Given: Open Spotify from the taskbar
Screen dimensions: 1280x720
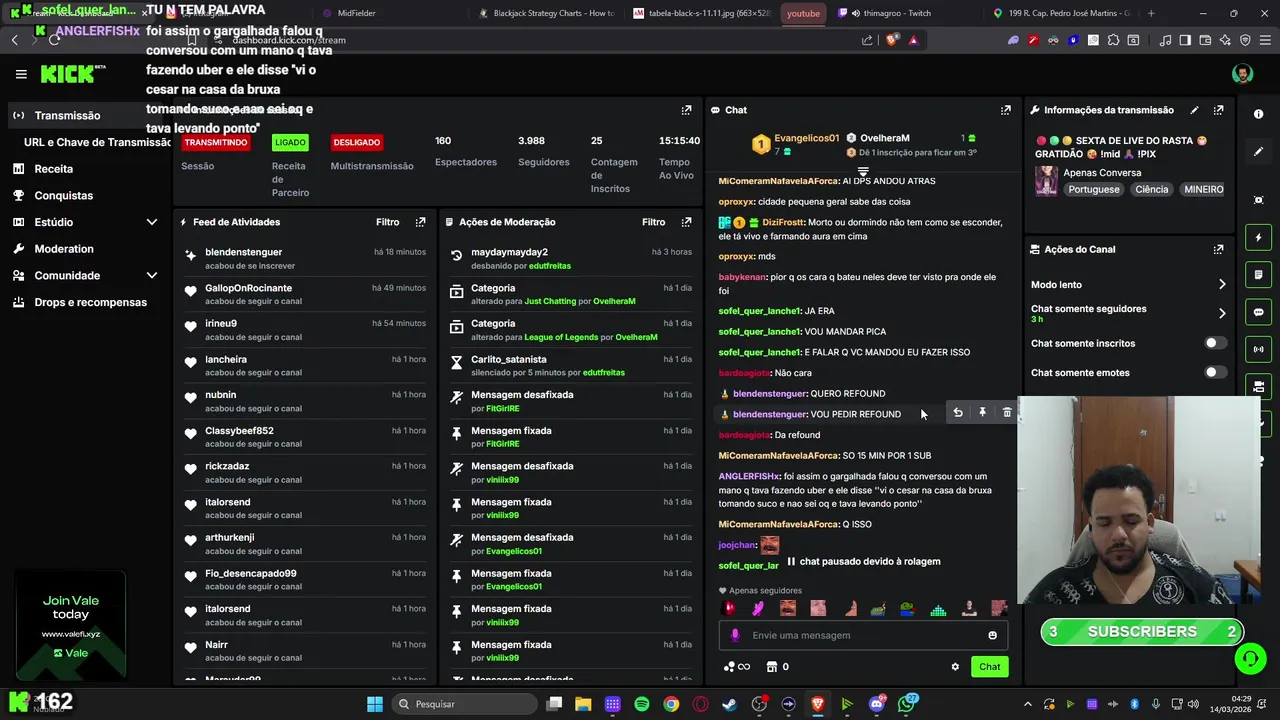Looking at the screenshot, I should 642,704.
